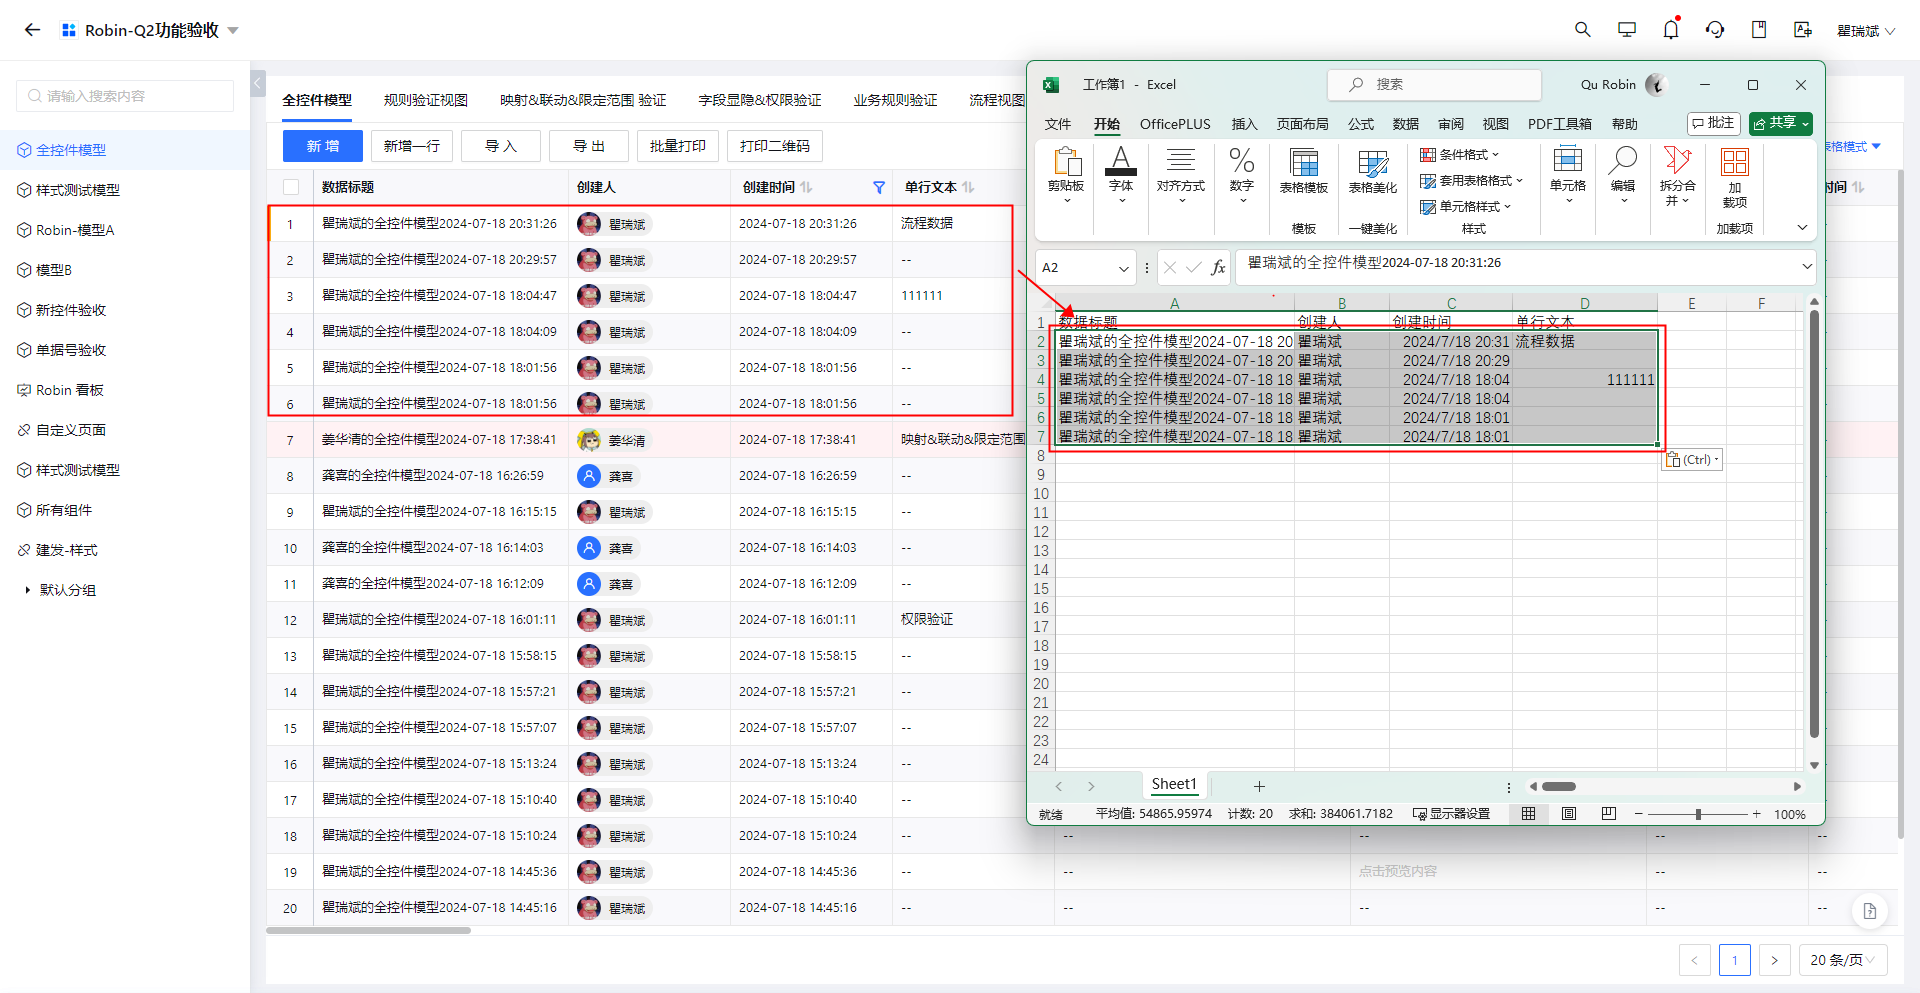Image resolution: width=1920 pixels, height=993 pixels.
Task: Open Excel 文件 menu
Action: click(1058, 124)
